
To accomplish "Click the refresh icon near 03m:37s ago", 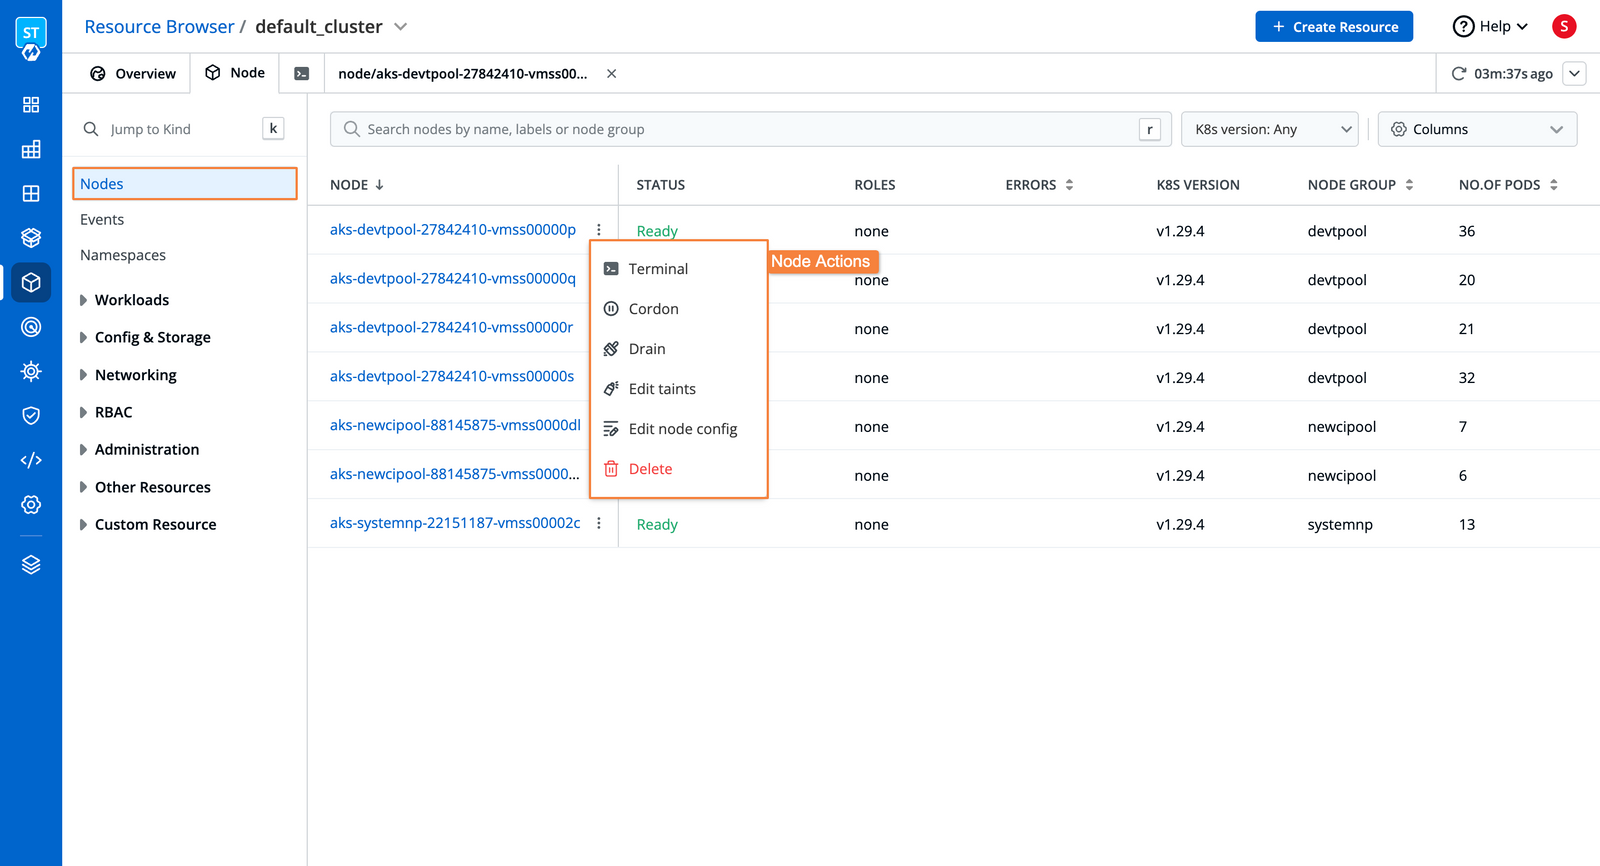I will pyautogui.click(x=1458, y=73).
